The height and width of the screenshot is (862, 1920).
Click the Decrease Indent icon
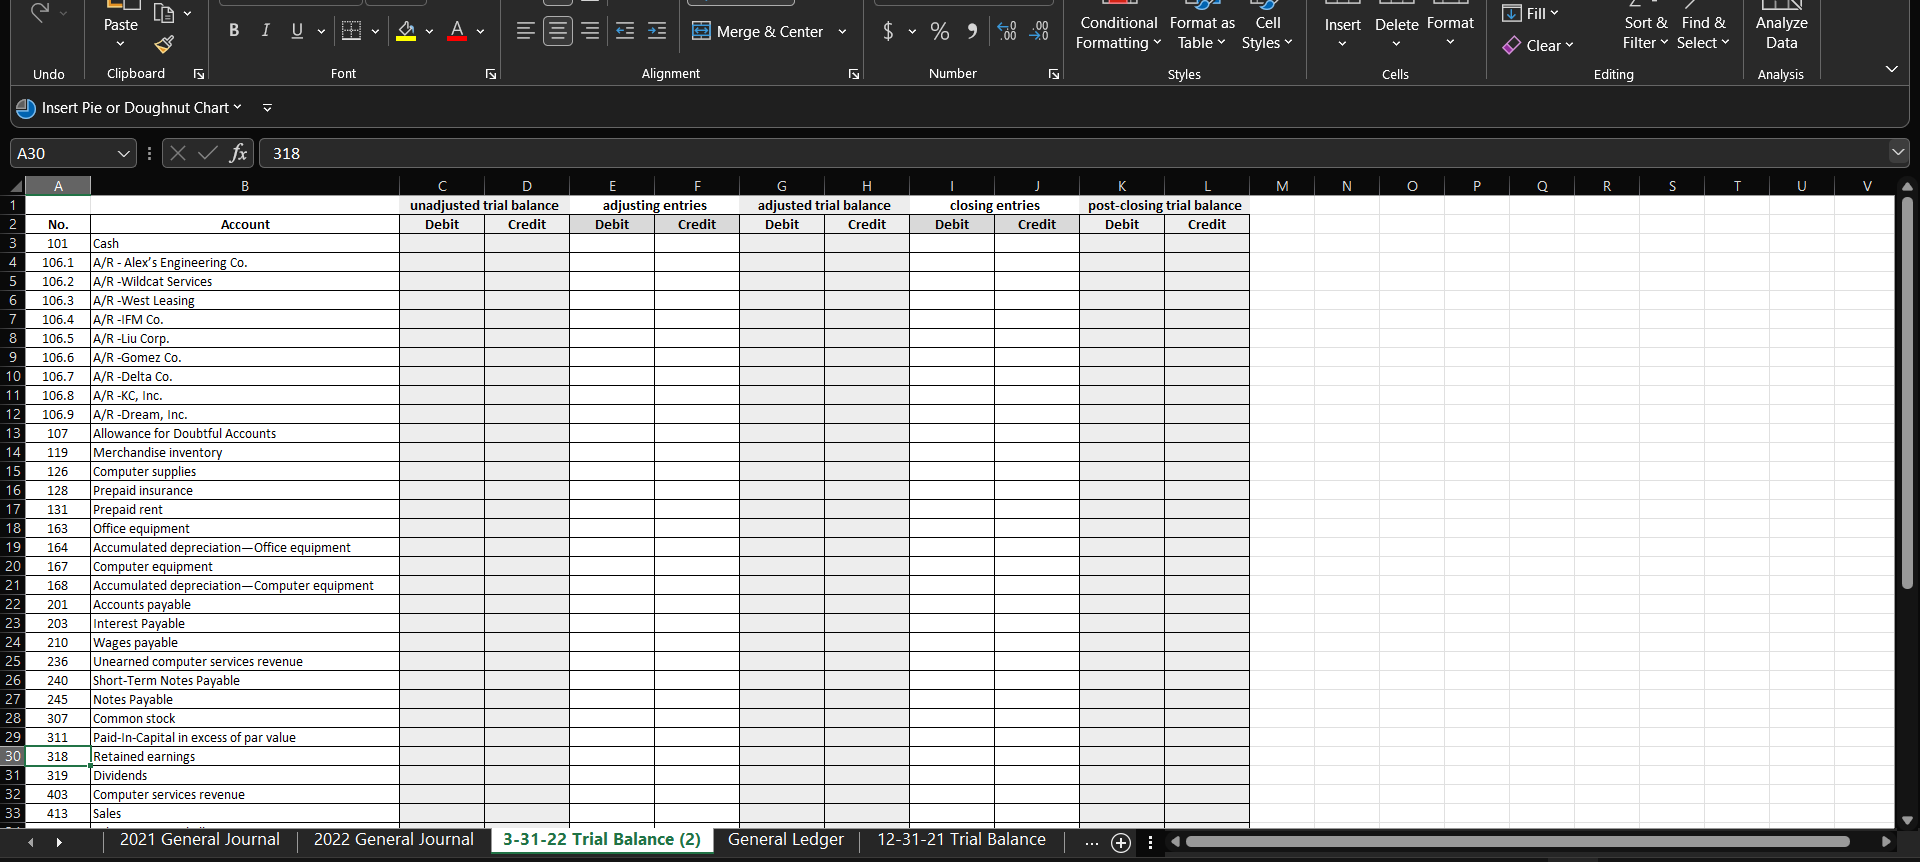coord(625,31)
